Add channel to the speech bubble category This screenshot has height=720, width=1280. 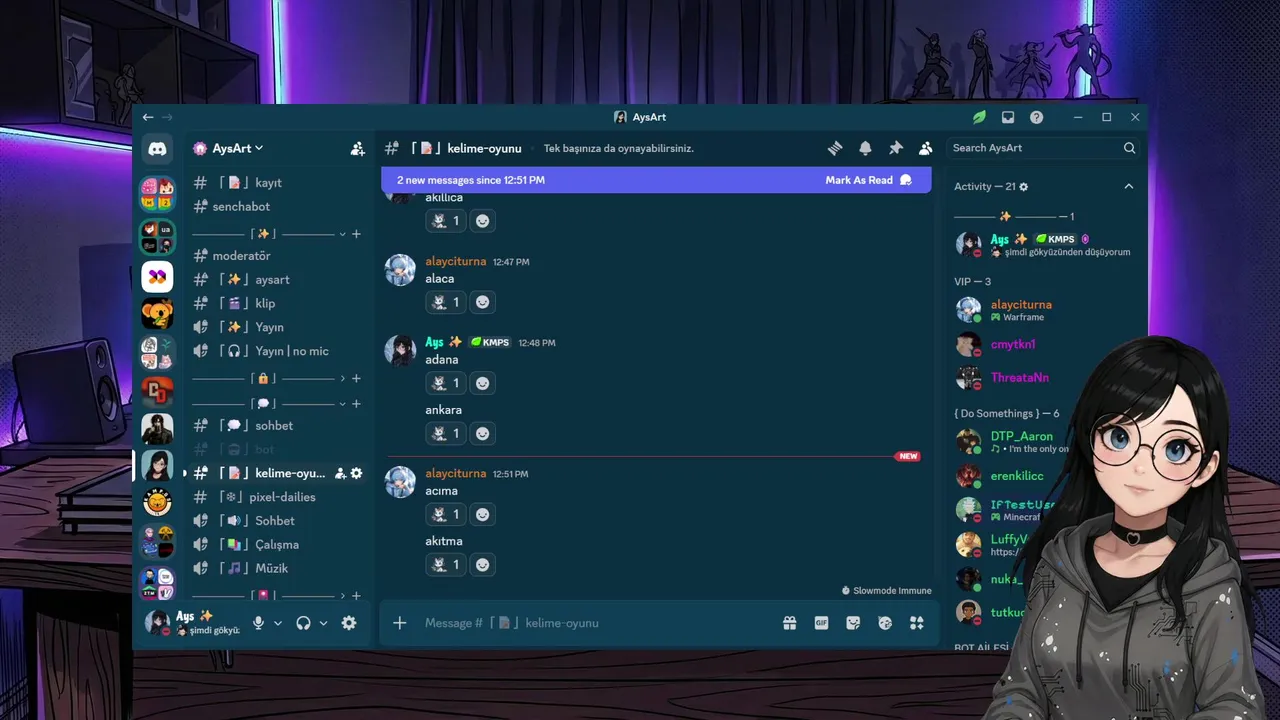pos(356,404)
